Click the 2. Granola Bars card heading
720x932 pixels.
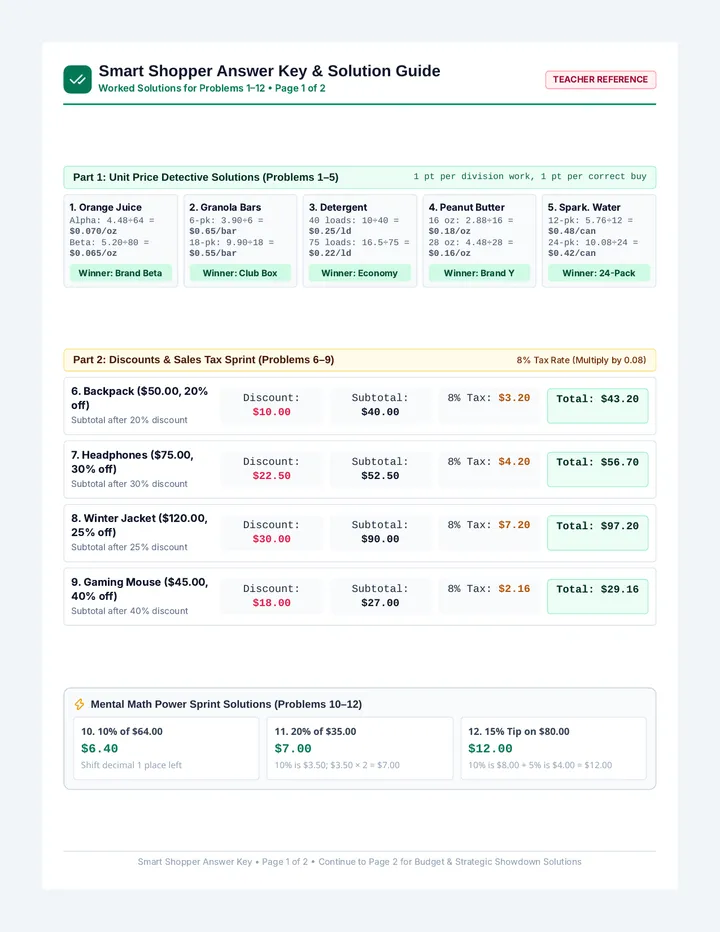[225, 207]
